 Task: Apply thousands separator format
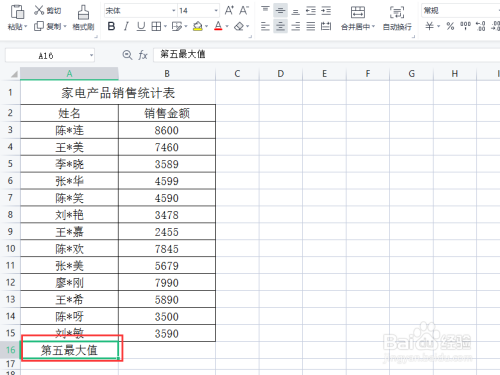(x=465, y=26)
